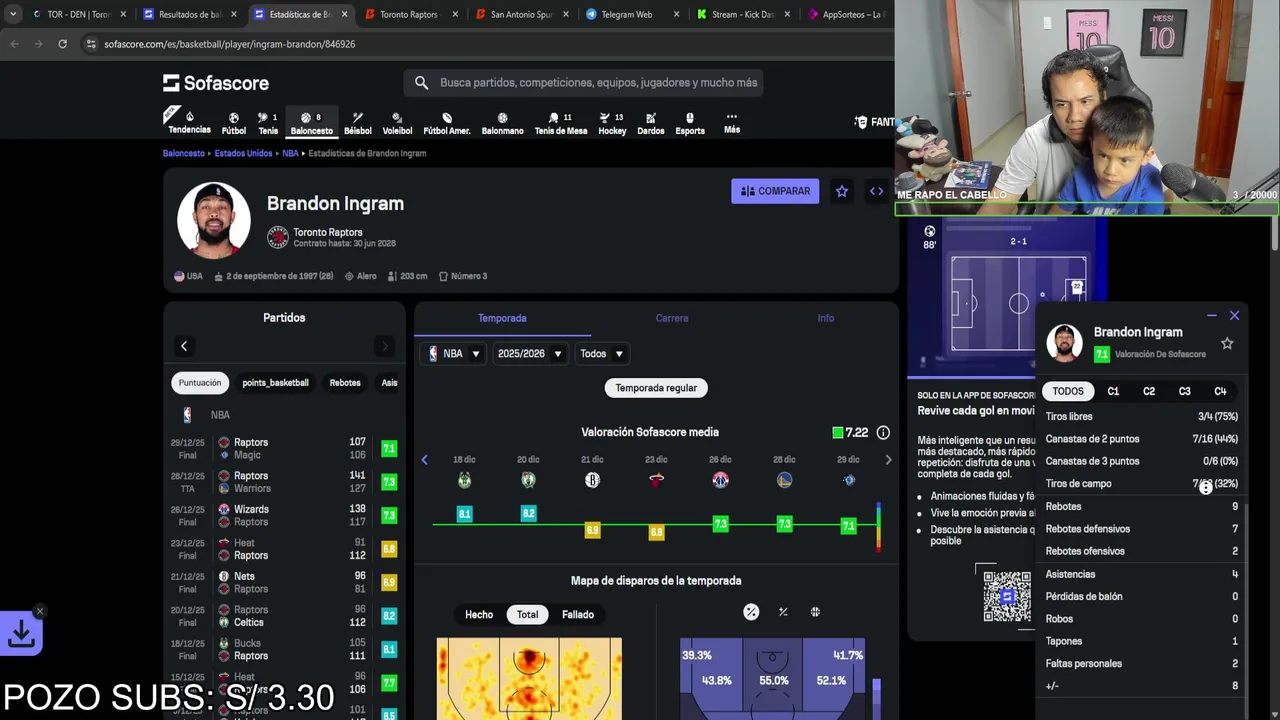Open the Tendencias sports section
Viewport: 1280px width, 720px height.
pos(189,122)
